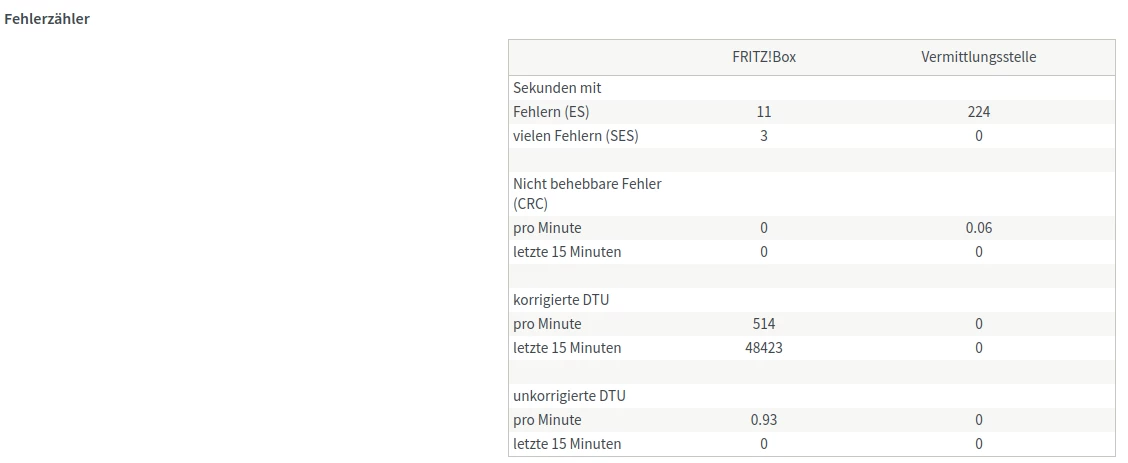
Task: Click unkorrigierte DTU value 0.93
Action: pos(764,420)
